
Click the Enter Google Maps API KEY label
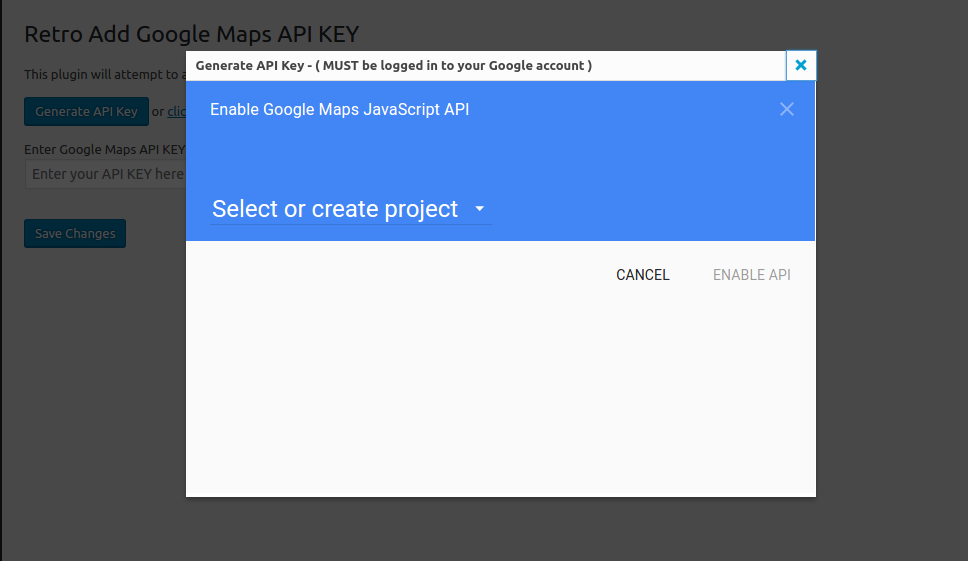[105, 149]
